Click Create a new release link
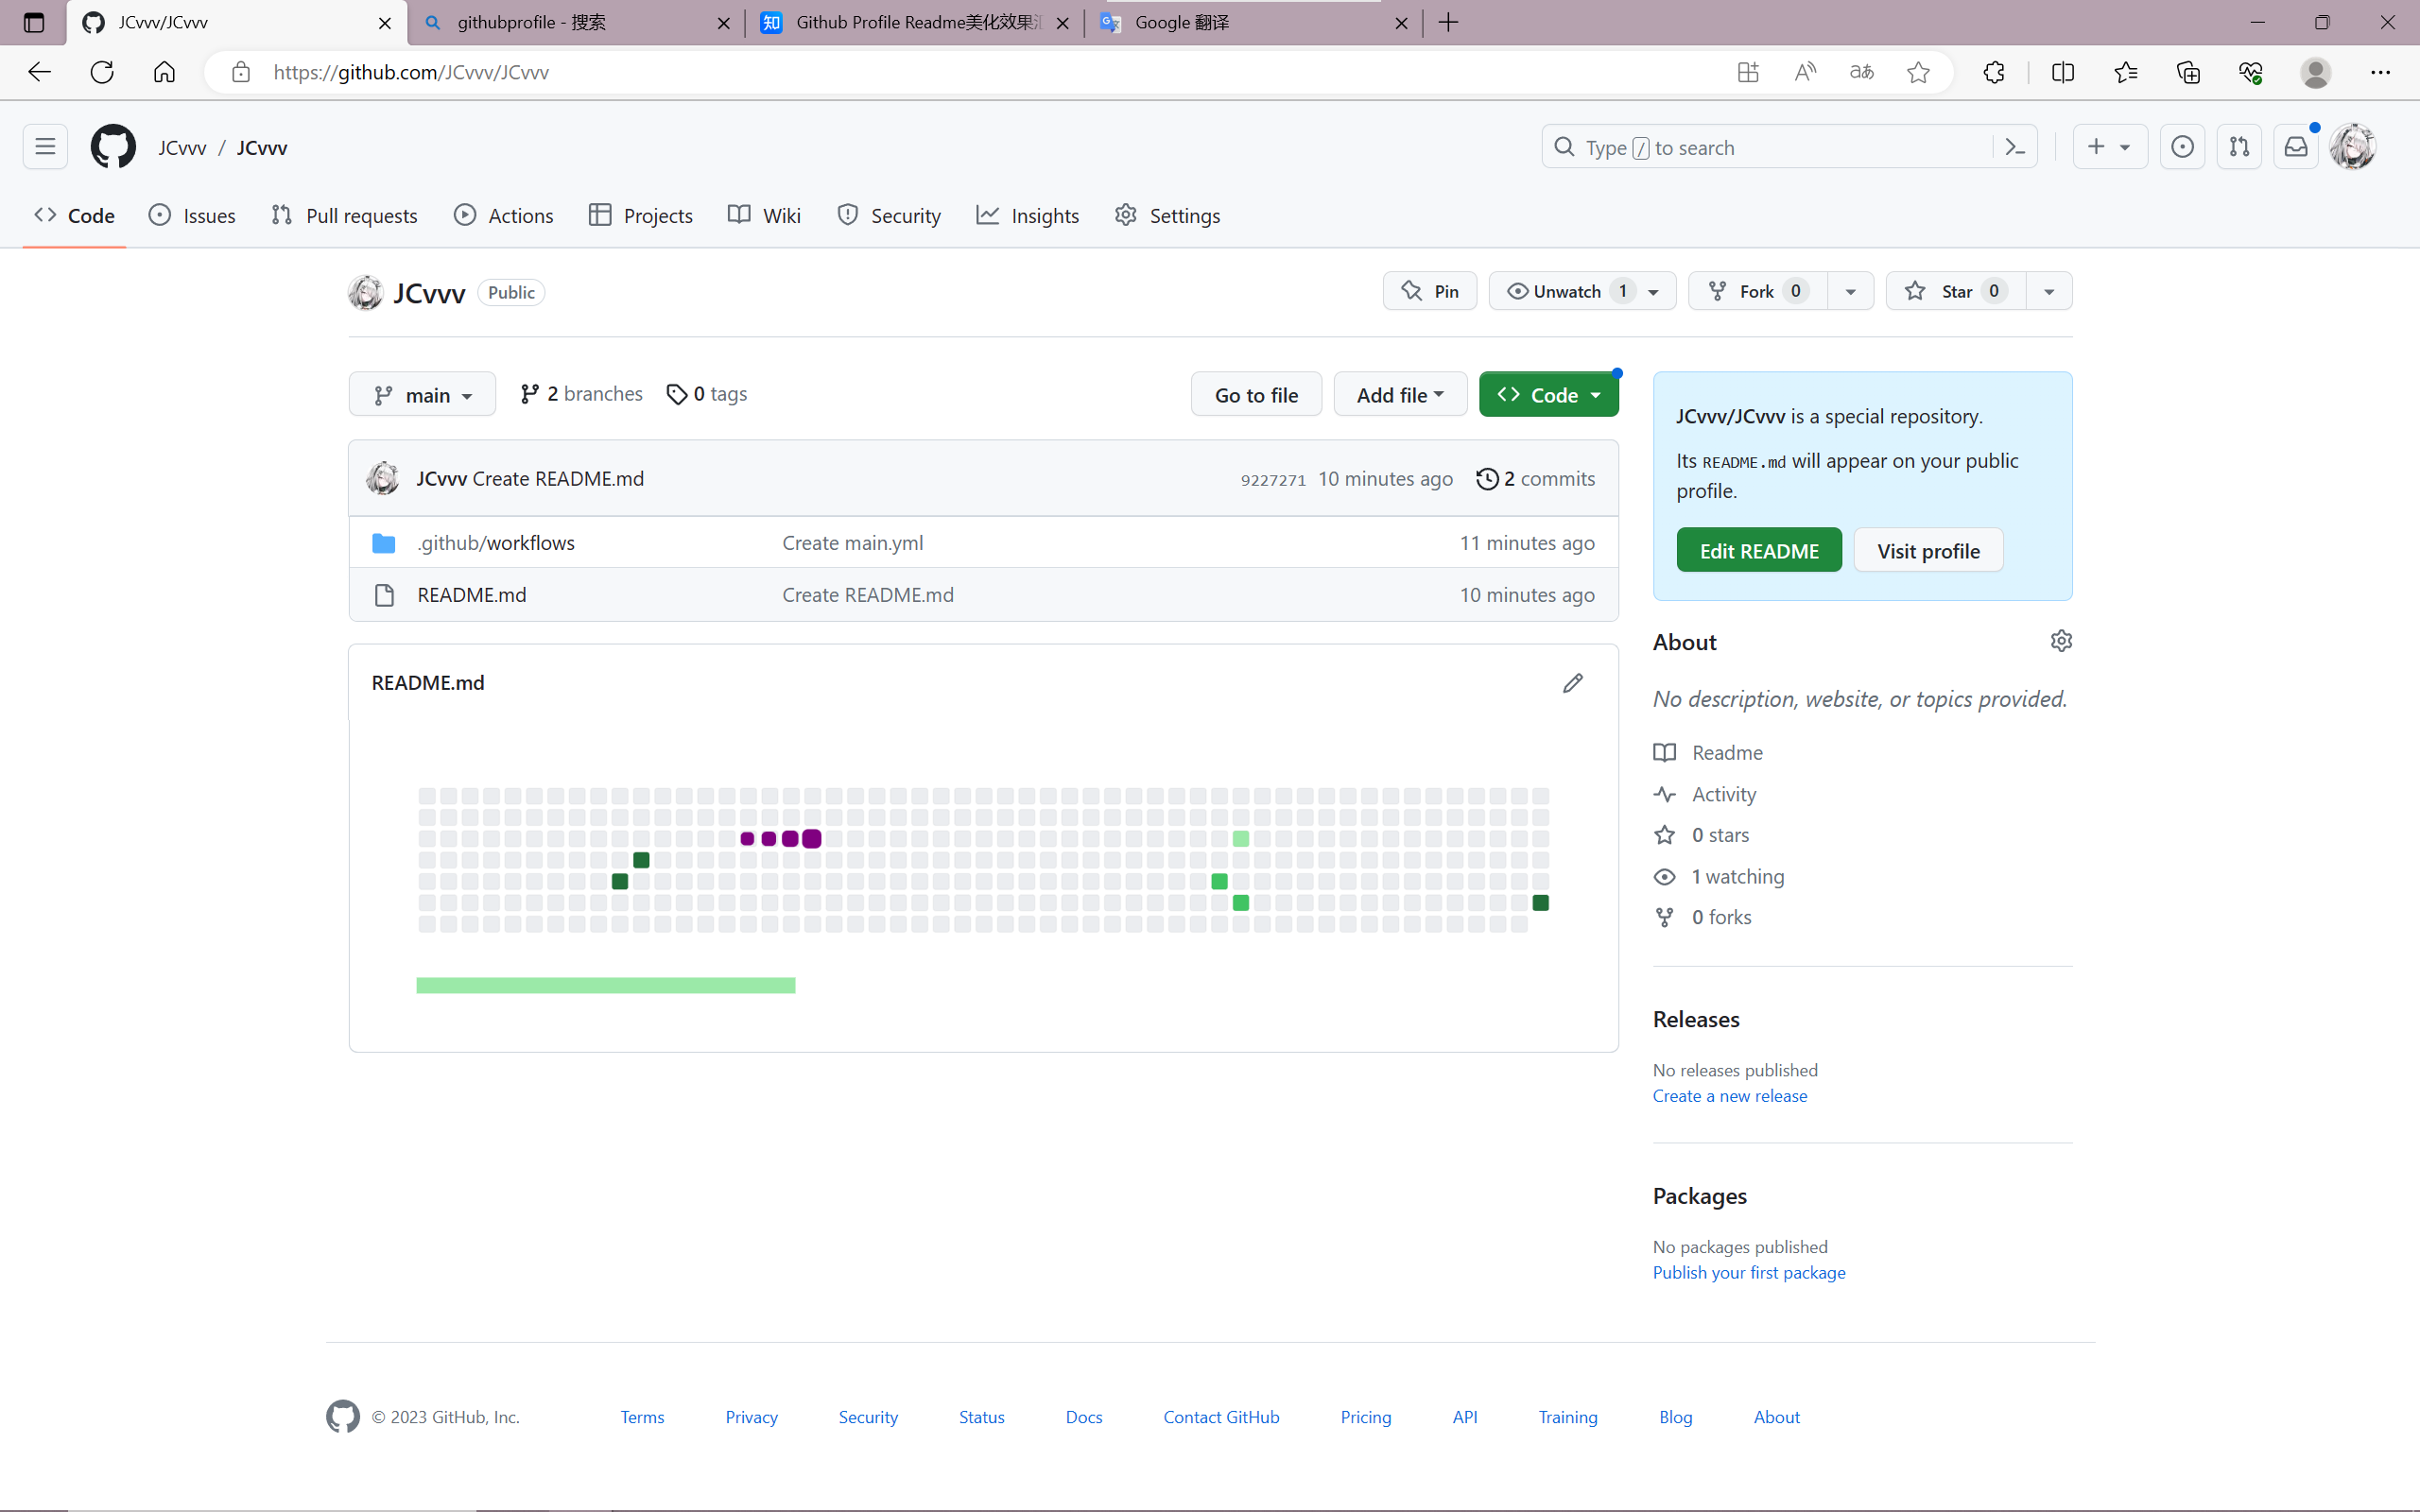This screenshot has width=2420, height=1512. click(1729, 1096)
